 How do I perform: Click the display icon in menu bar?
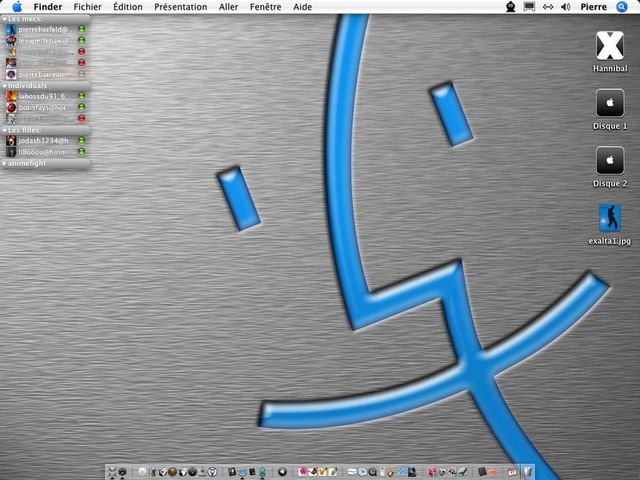point(529,7)
